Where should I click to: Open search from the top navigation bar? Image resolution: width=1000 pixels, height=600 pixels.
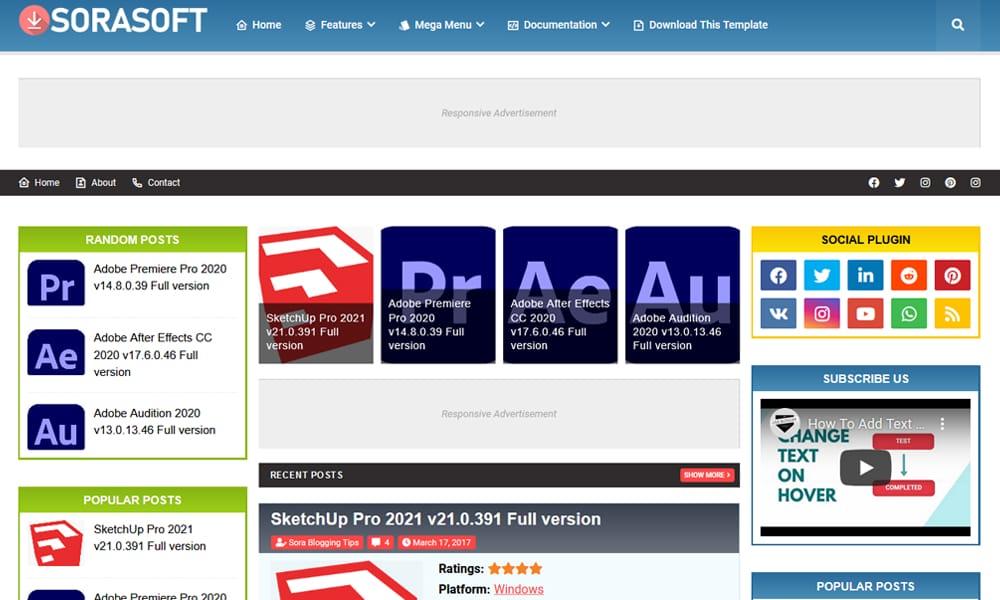(x=957, y=25)
